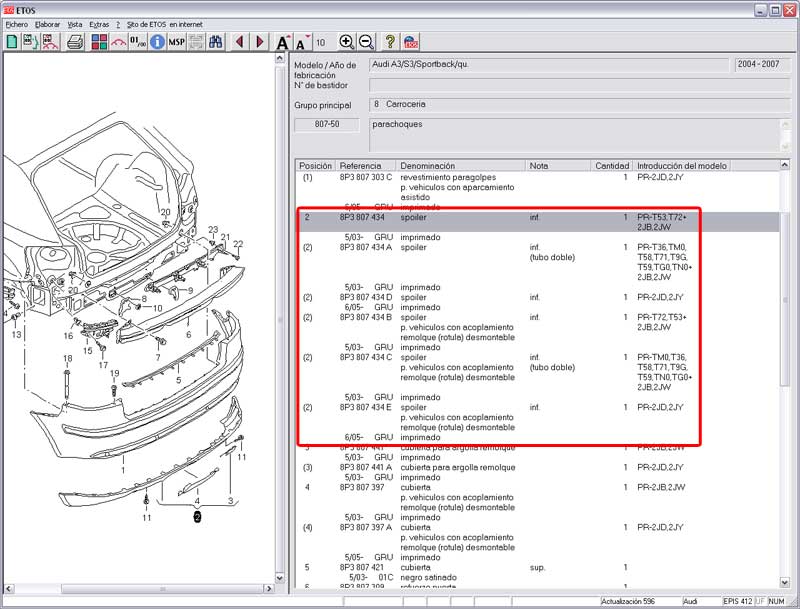This screenshot has width=800, height=609.
Task: Click the Introducción del modelo column header
Action: [x=682, y=166]
